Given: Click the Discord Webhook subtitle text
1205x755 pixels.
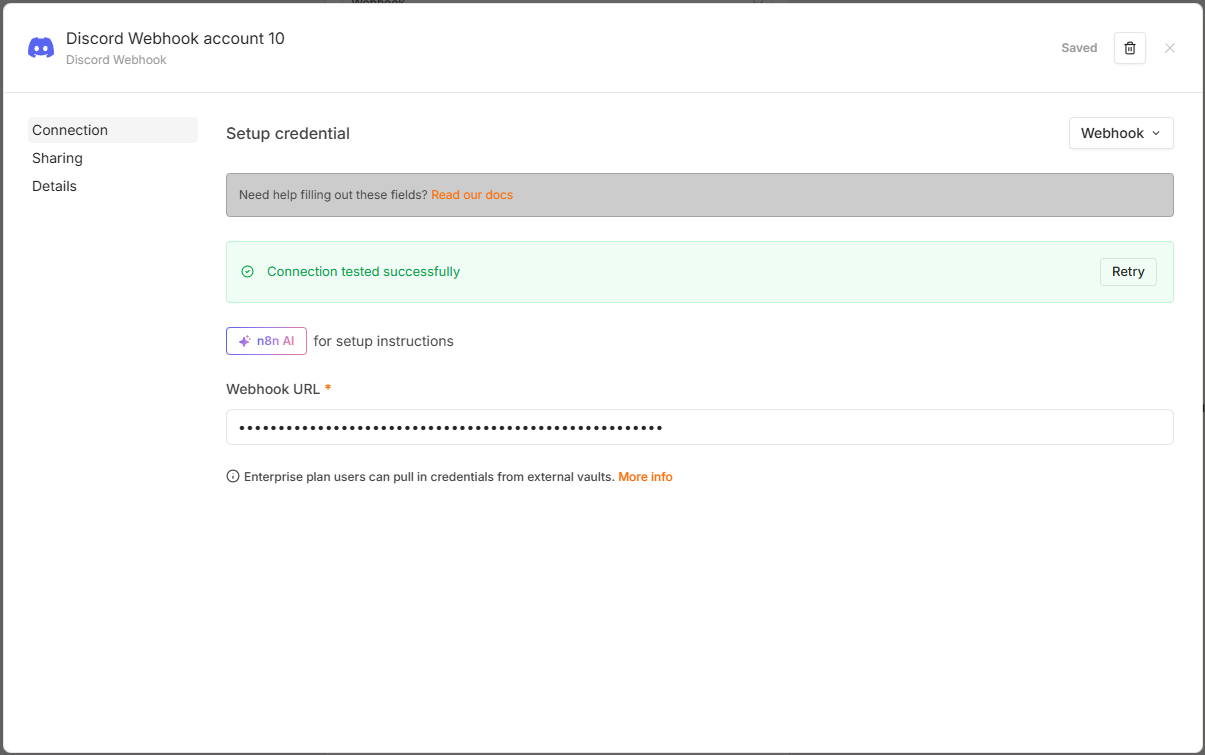Looking at the screenshot, I should tap(116, 60).
